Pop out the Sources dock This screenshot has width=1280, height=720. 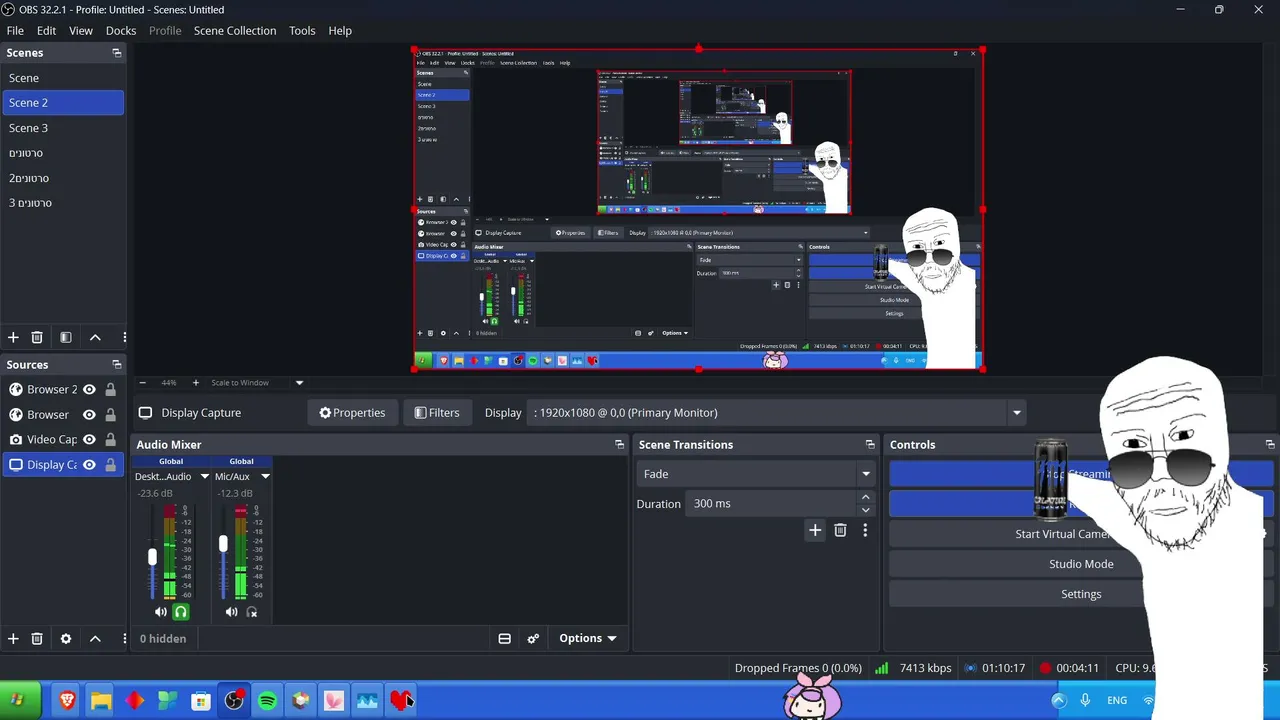click(x=116, y=365)
